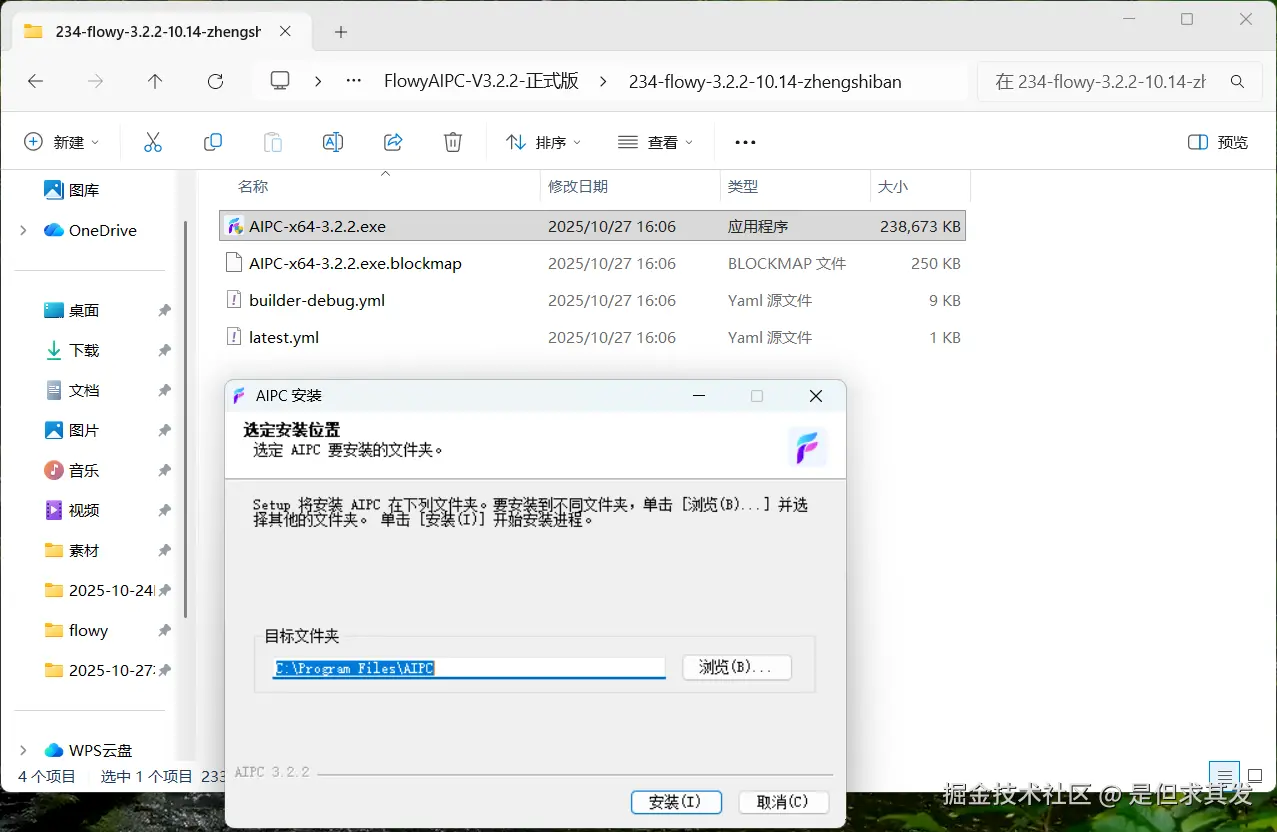Screen dimensions: 1277x832
Task: Click the destination folder path field
Action: pyautogui.click(x=468, y=667)
